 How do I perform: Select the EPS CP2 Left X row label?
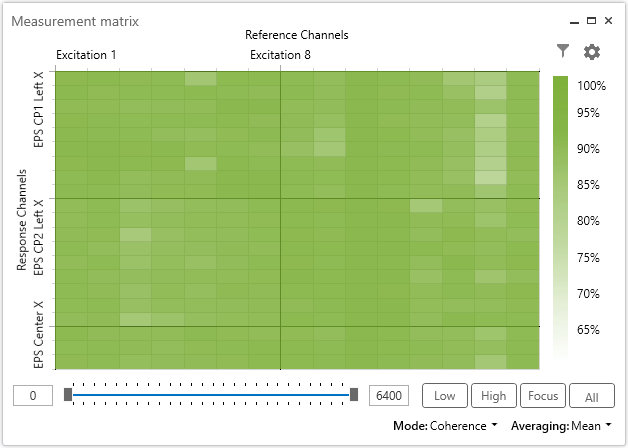pyautogui.click(x=40, y=236)
